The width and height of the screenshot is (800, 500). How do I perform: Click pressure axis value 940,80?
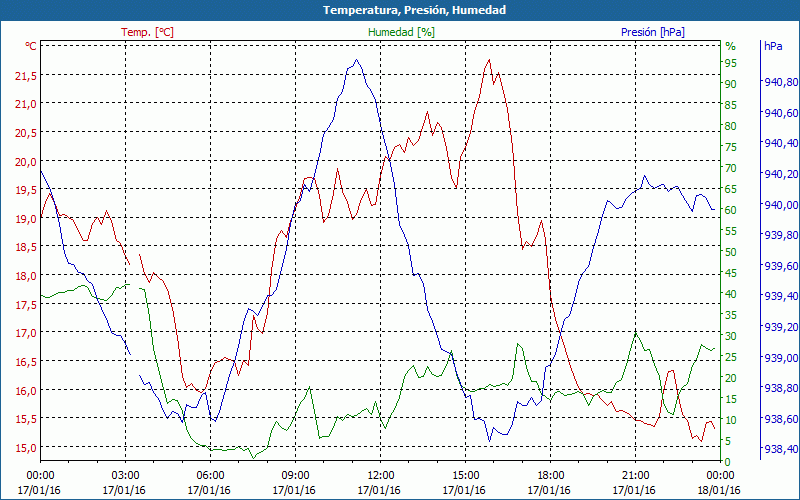(782, 82)
